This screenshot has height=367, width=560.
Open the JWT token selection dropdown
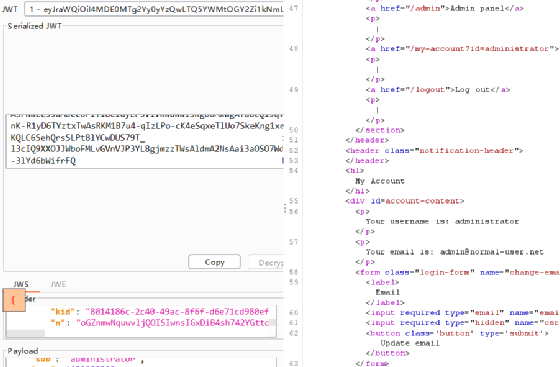click(x=154, y=9)
